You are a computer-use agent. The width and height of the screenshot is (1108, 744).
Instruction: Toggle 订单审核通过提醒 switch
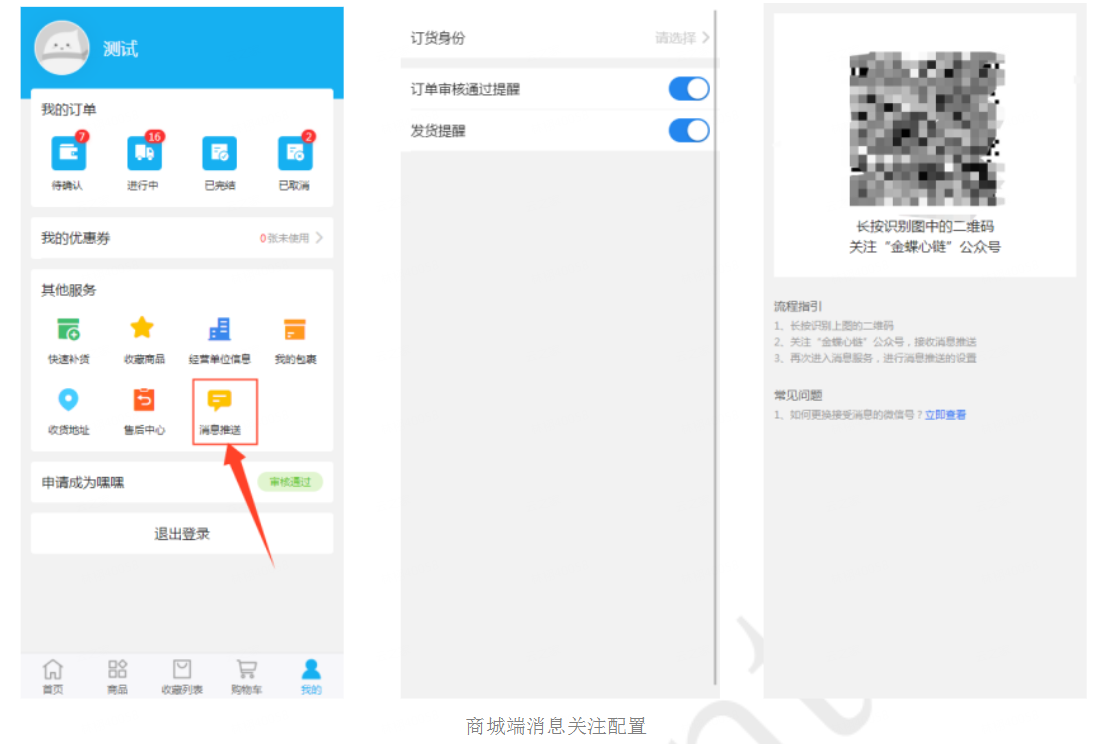(689, 89)
